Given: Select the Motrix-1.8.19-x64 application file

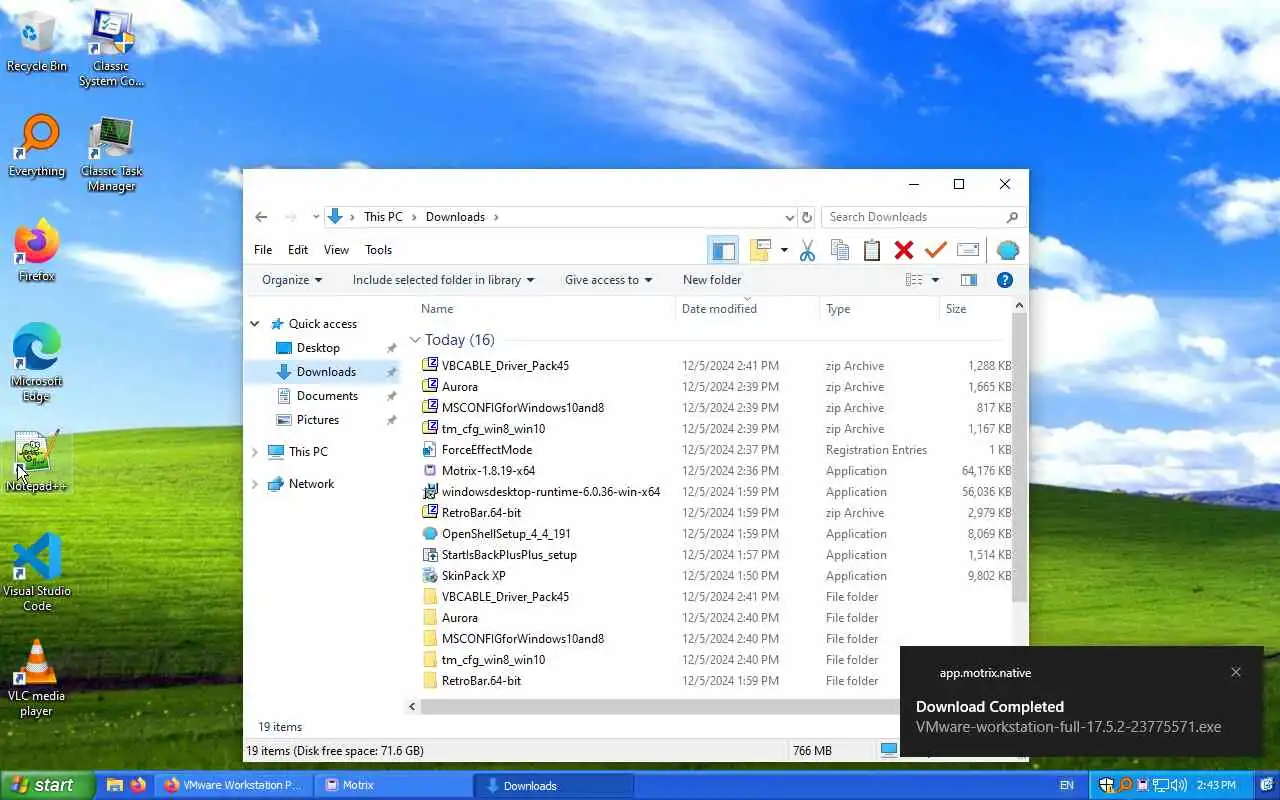Looking at the screenshot, I should [x=488, y=471].
